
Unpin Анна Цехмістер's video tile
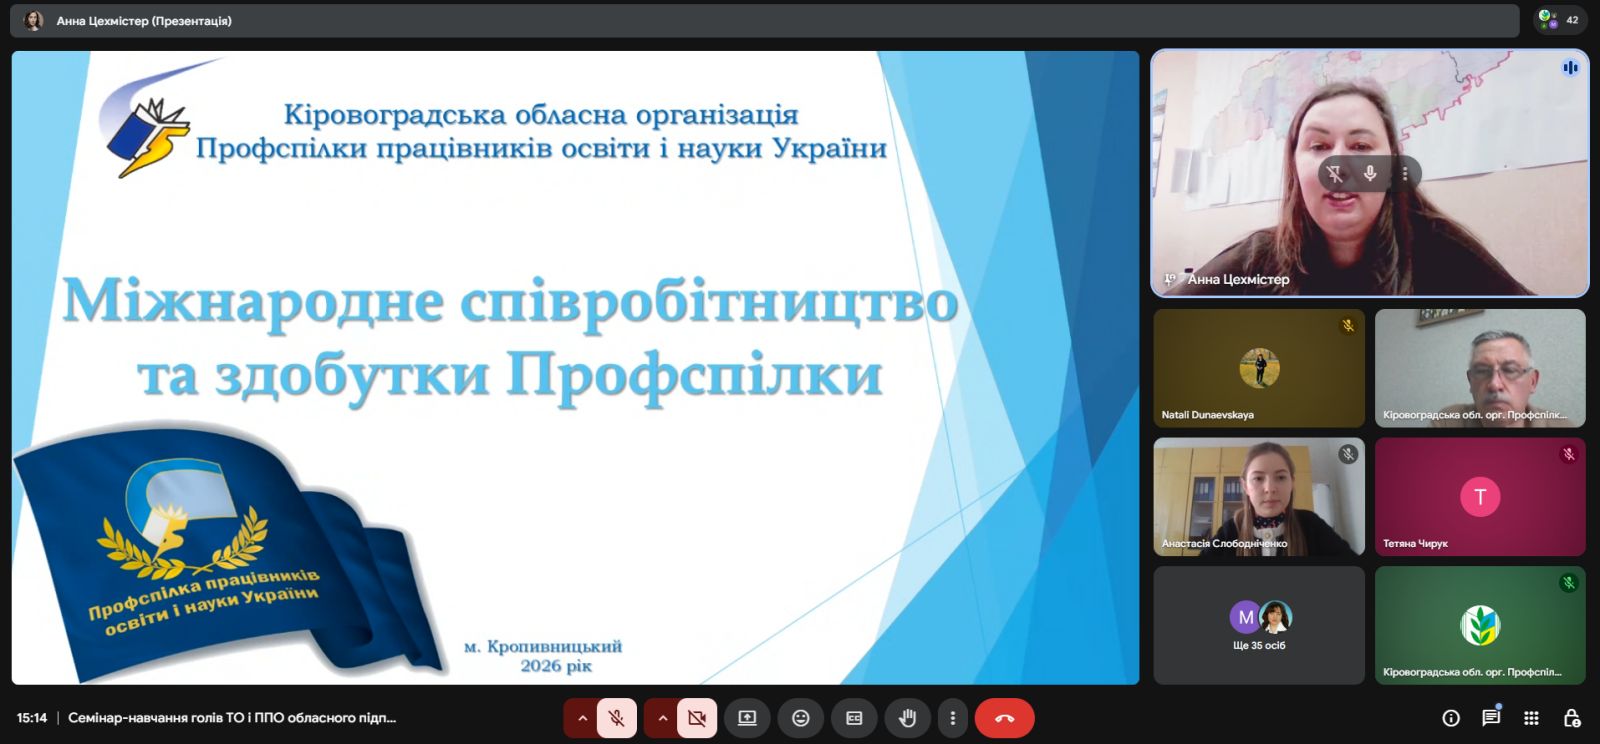(x=1334, y=174)
